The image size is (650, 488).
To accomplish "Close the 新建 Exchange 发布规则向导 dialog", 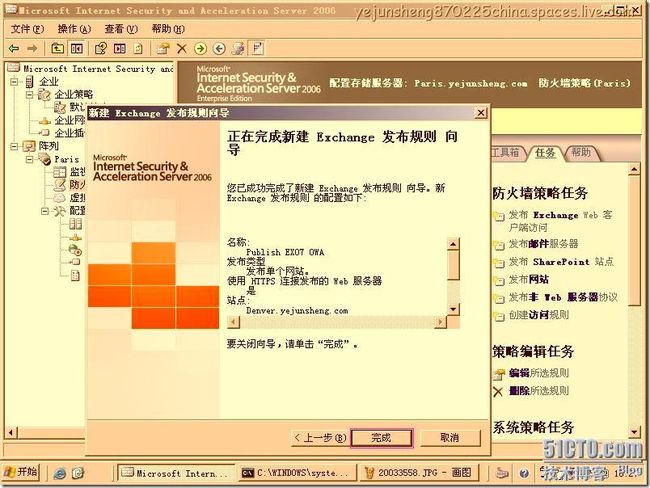I will (x=480, y=113).
